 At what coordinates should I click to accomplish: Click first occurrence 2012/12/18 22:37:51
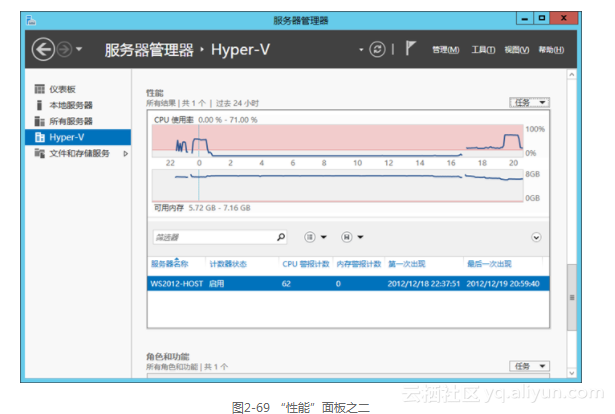[x=424, y=283]
